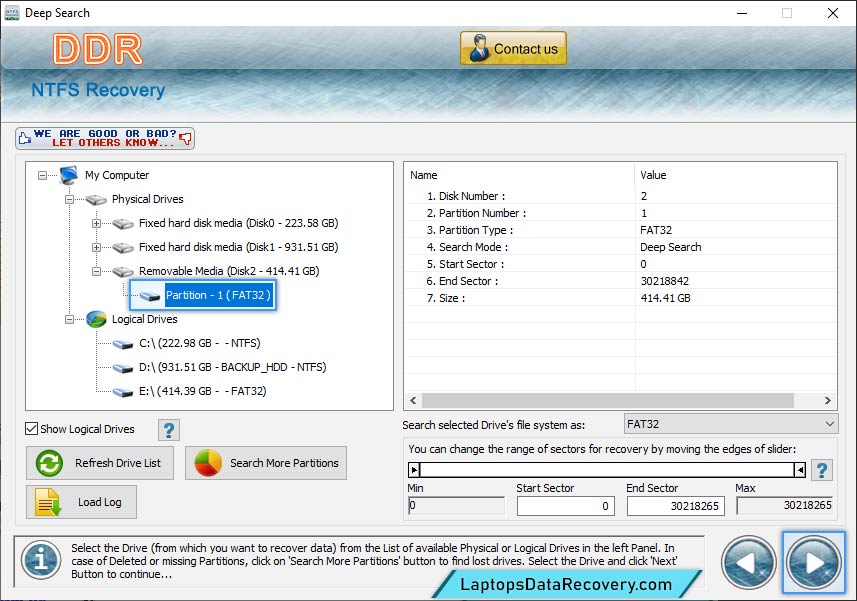Click the information icon in the hint bar
Image resolution: width=857 pixels, height=601 pixels.
point(41,559)
